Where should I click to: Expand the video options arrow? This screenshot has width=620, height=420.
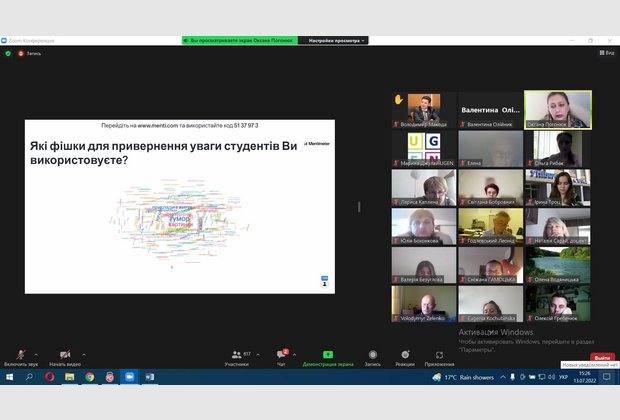click(84, 354)
